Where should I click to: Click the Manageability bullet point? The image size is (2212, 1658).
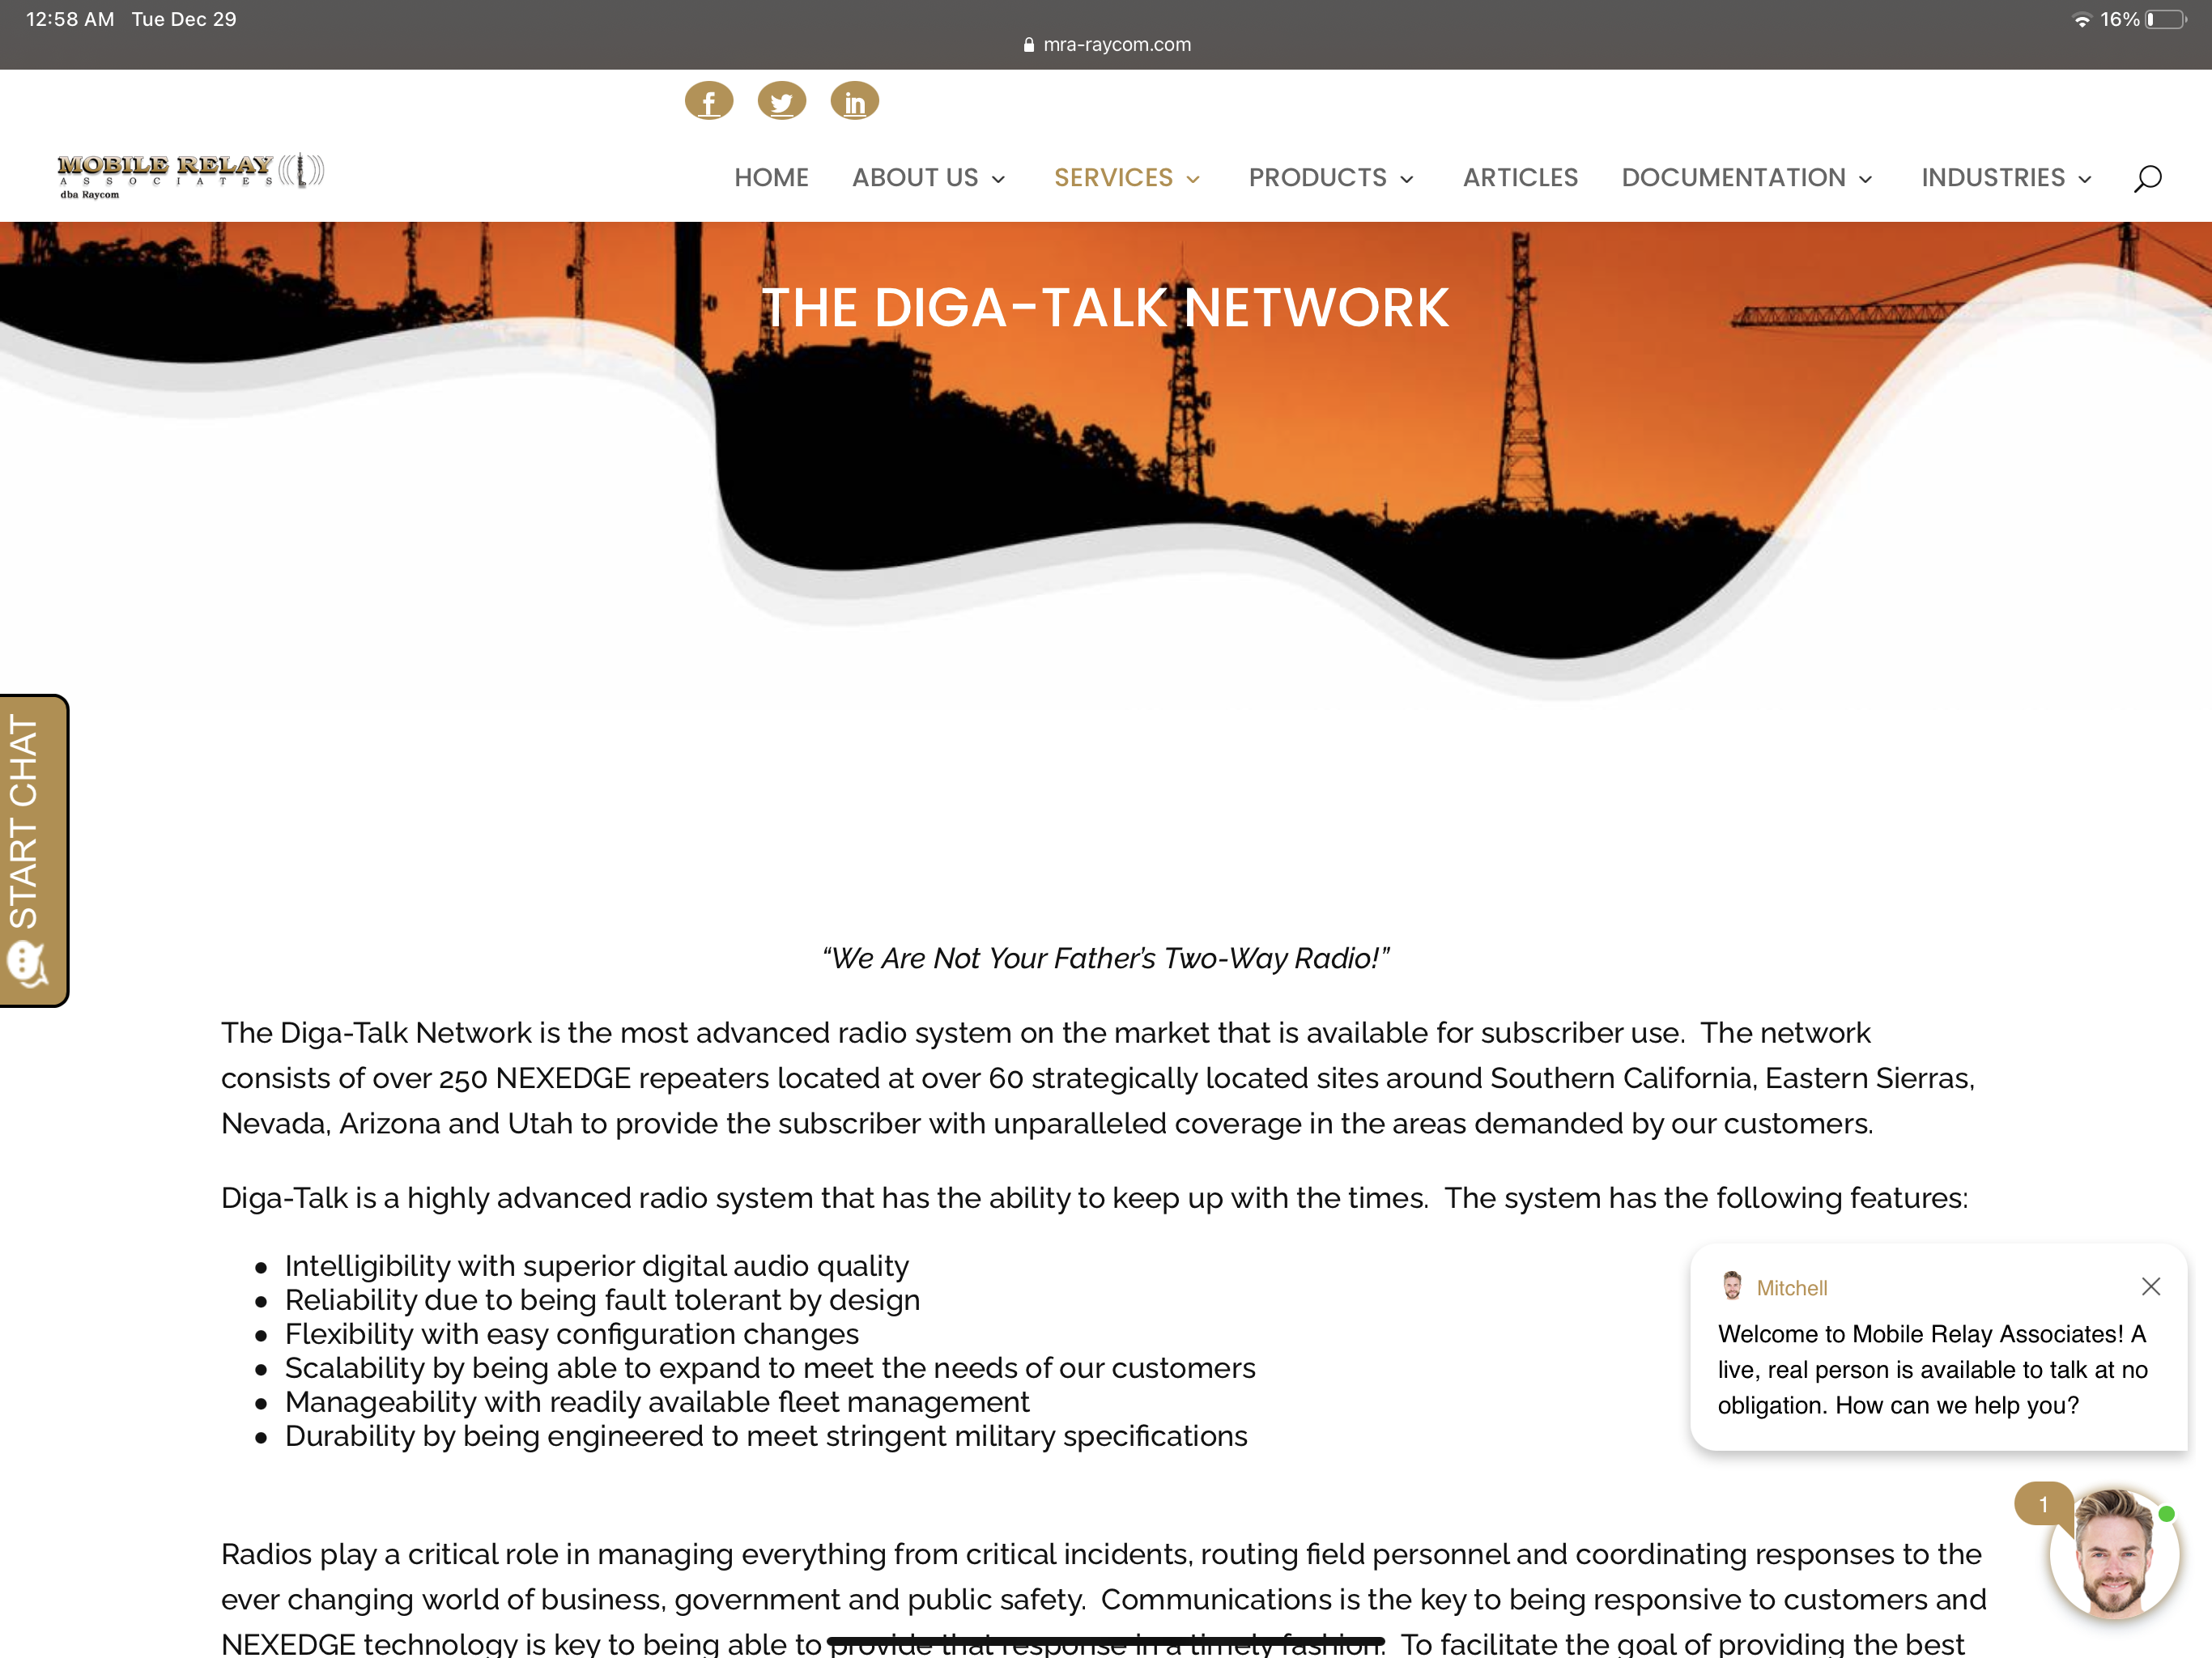657,1402
